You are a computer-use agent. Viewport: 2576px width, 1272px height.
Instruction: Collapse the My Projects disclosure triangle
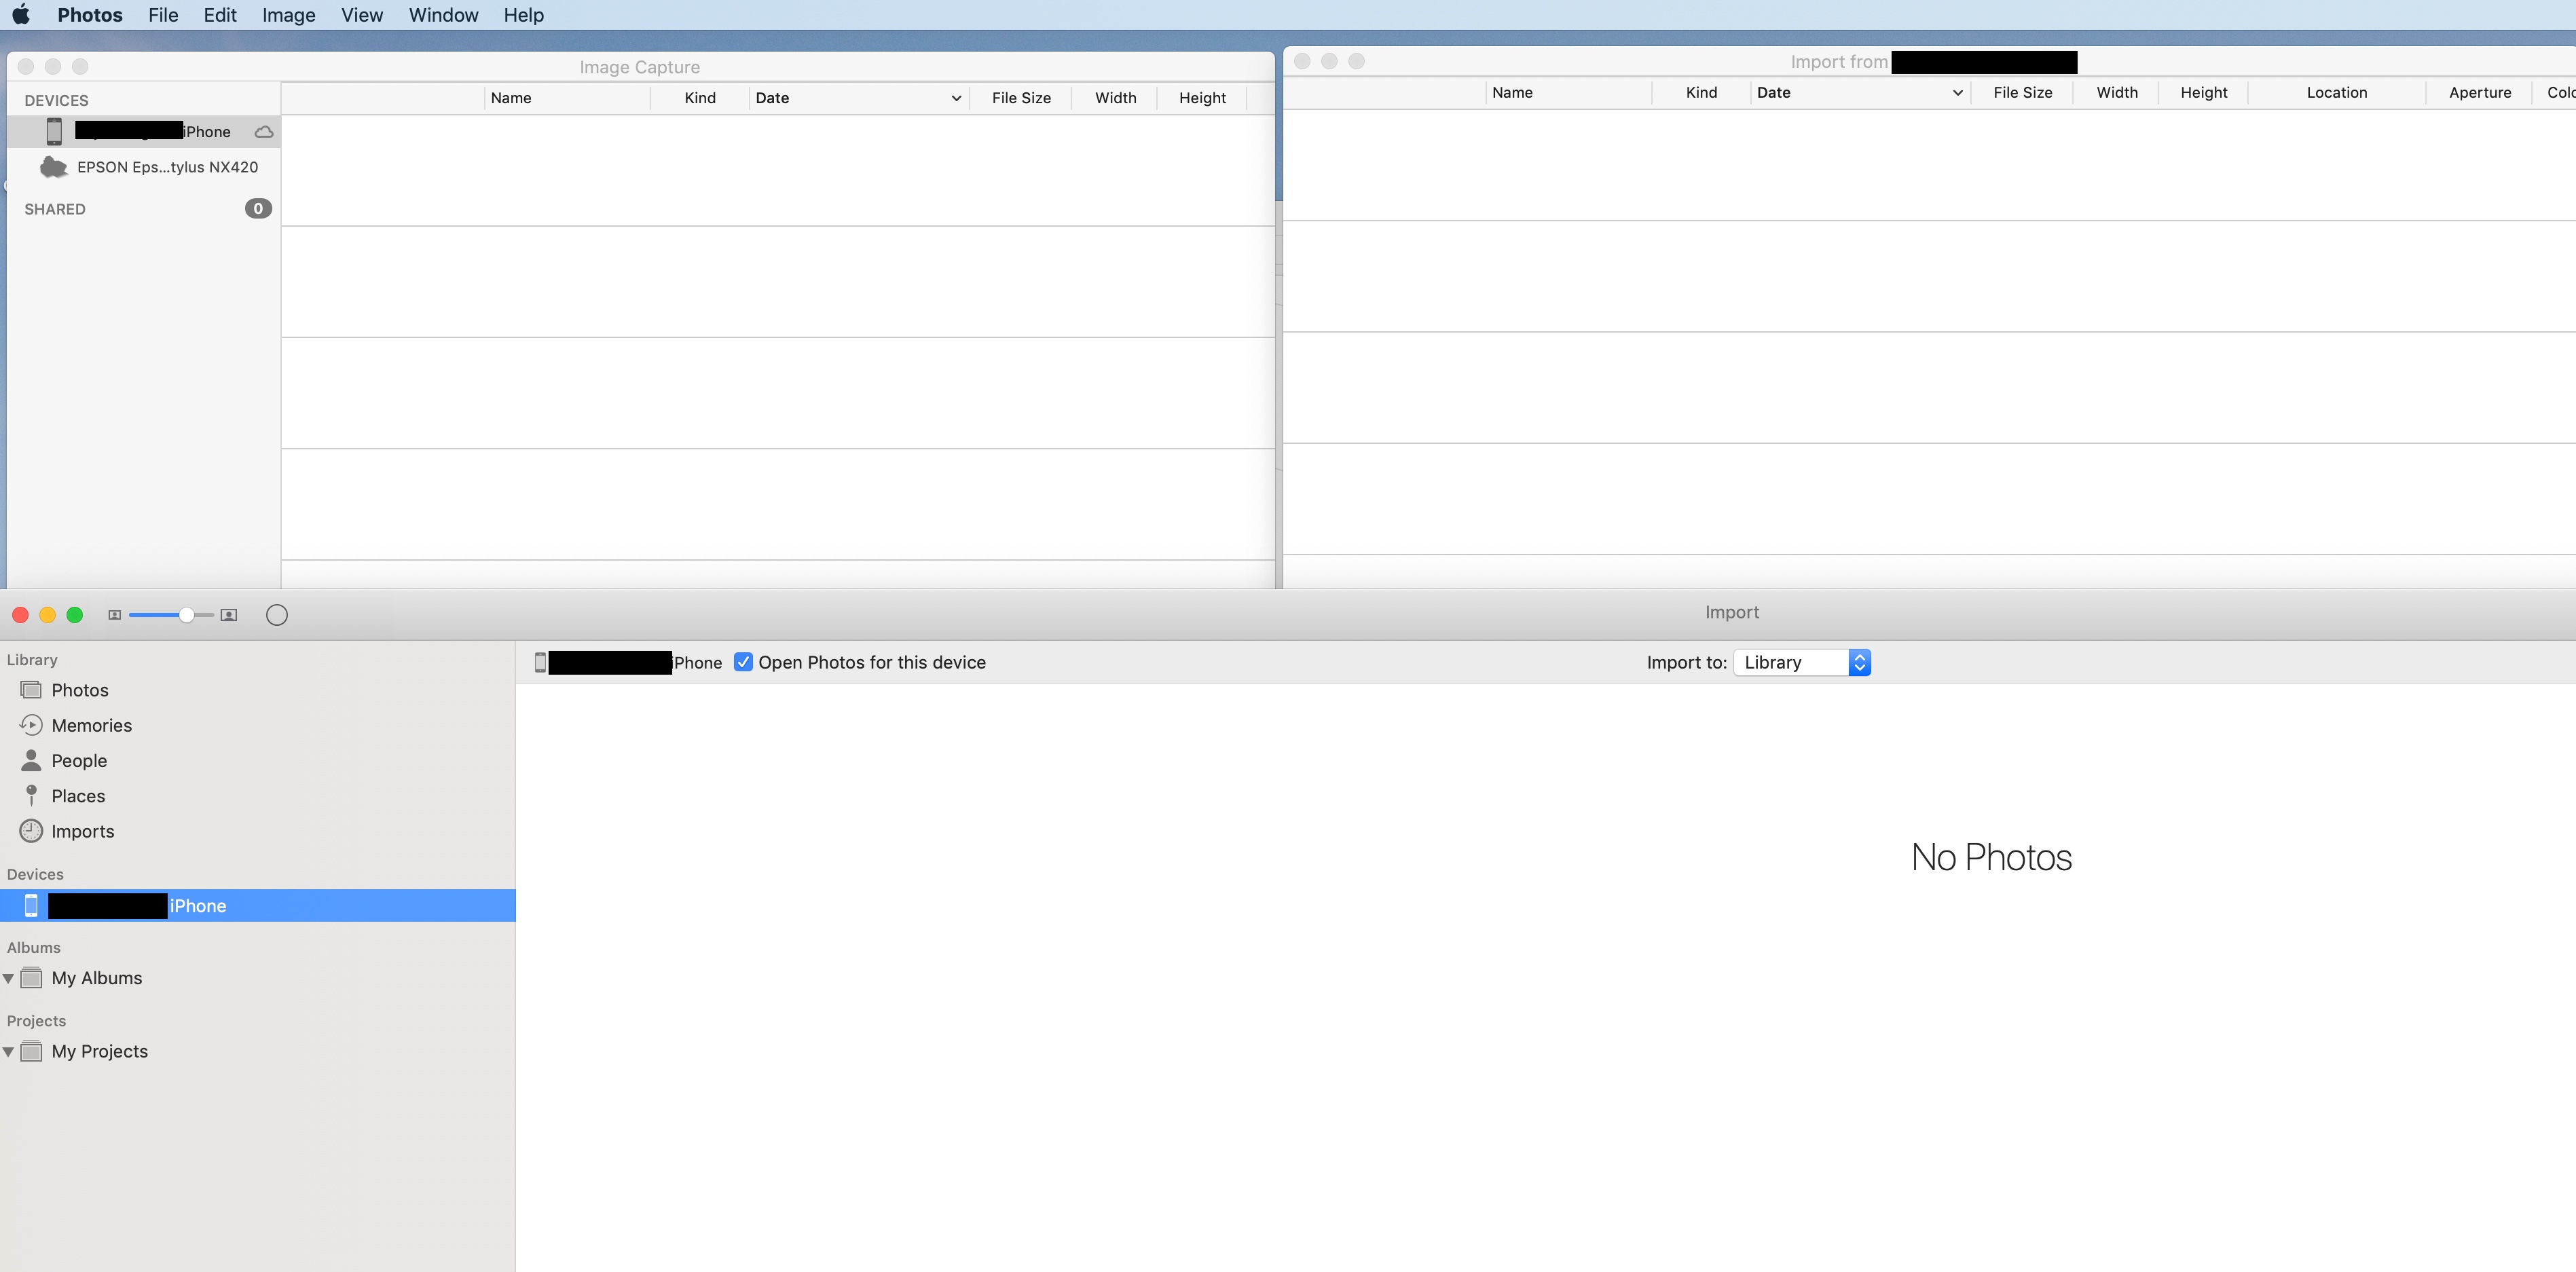9,1051
